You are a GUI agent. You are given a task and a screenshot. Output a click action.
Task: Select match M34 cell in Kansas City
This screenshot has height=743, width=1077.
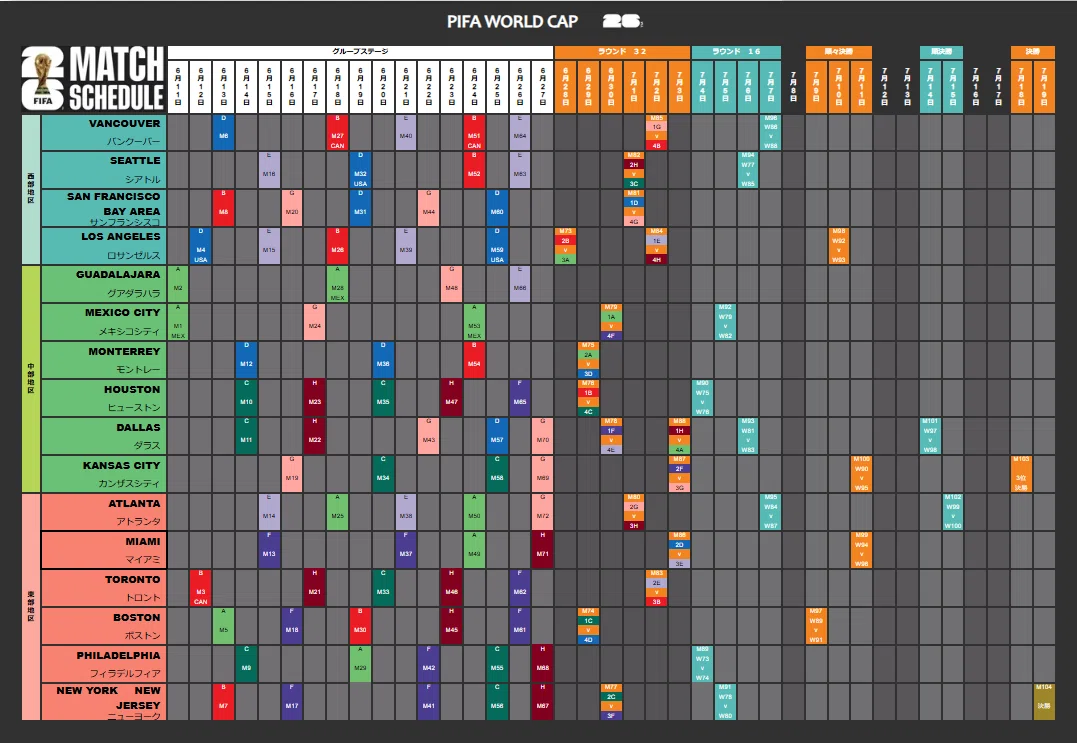(x=383, y=474)
